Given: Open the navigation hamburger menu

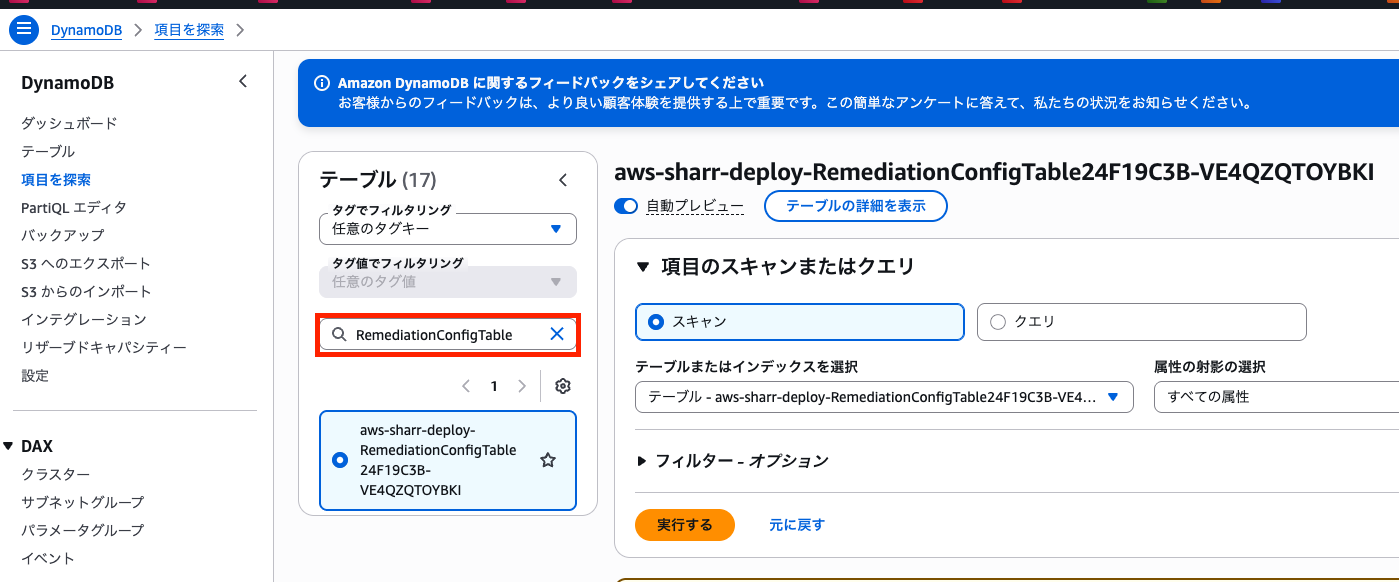Looking at the screenshot, I should tap(24, 29).
